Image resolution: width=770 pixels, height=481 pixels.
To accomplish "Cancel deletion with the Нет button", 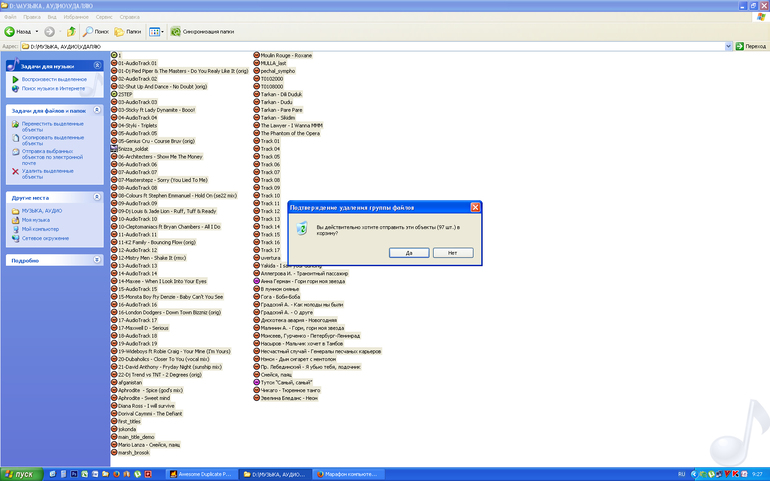I will click(x=453, y=253).
